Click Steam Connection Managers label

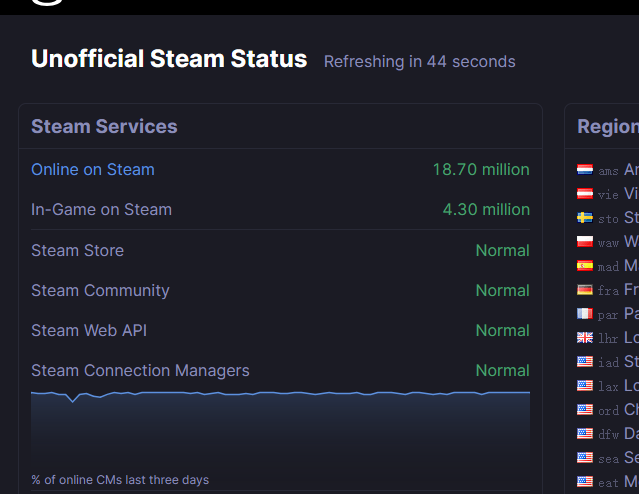pos(140,371)
